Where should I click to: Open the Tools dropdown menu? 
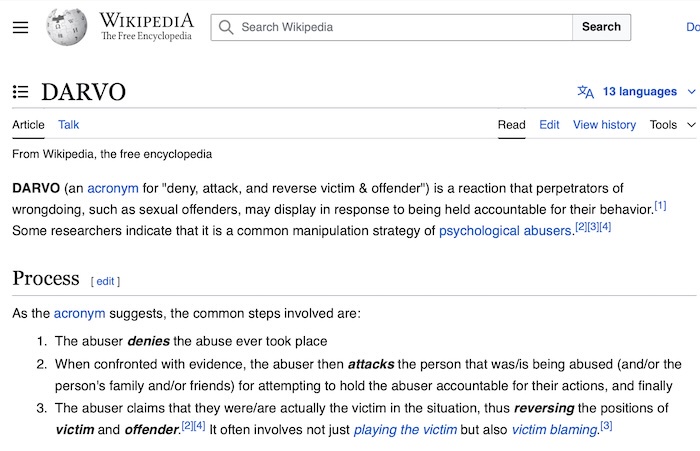point(663,125)
